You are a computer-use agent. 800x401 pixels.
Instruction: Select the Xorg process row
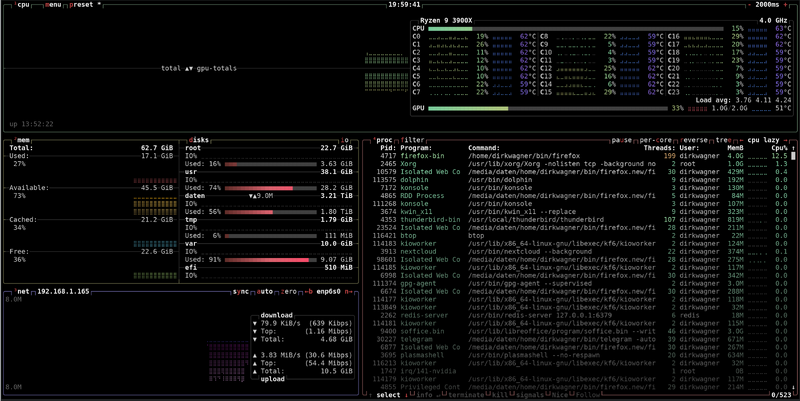pos(577,164)
